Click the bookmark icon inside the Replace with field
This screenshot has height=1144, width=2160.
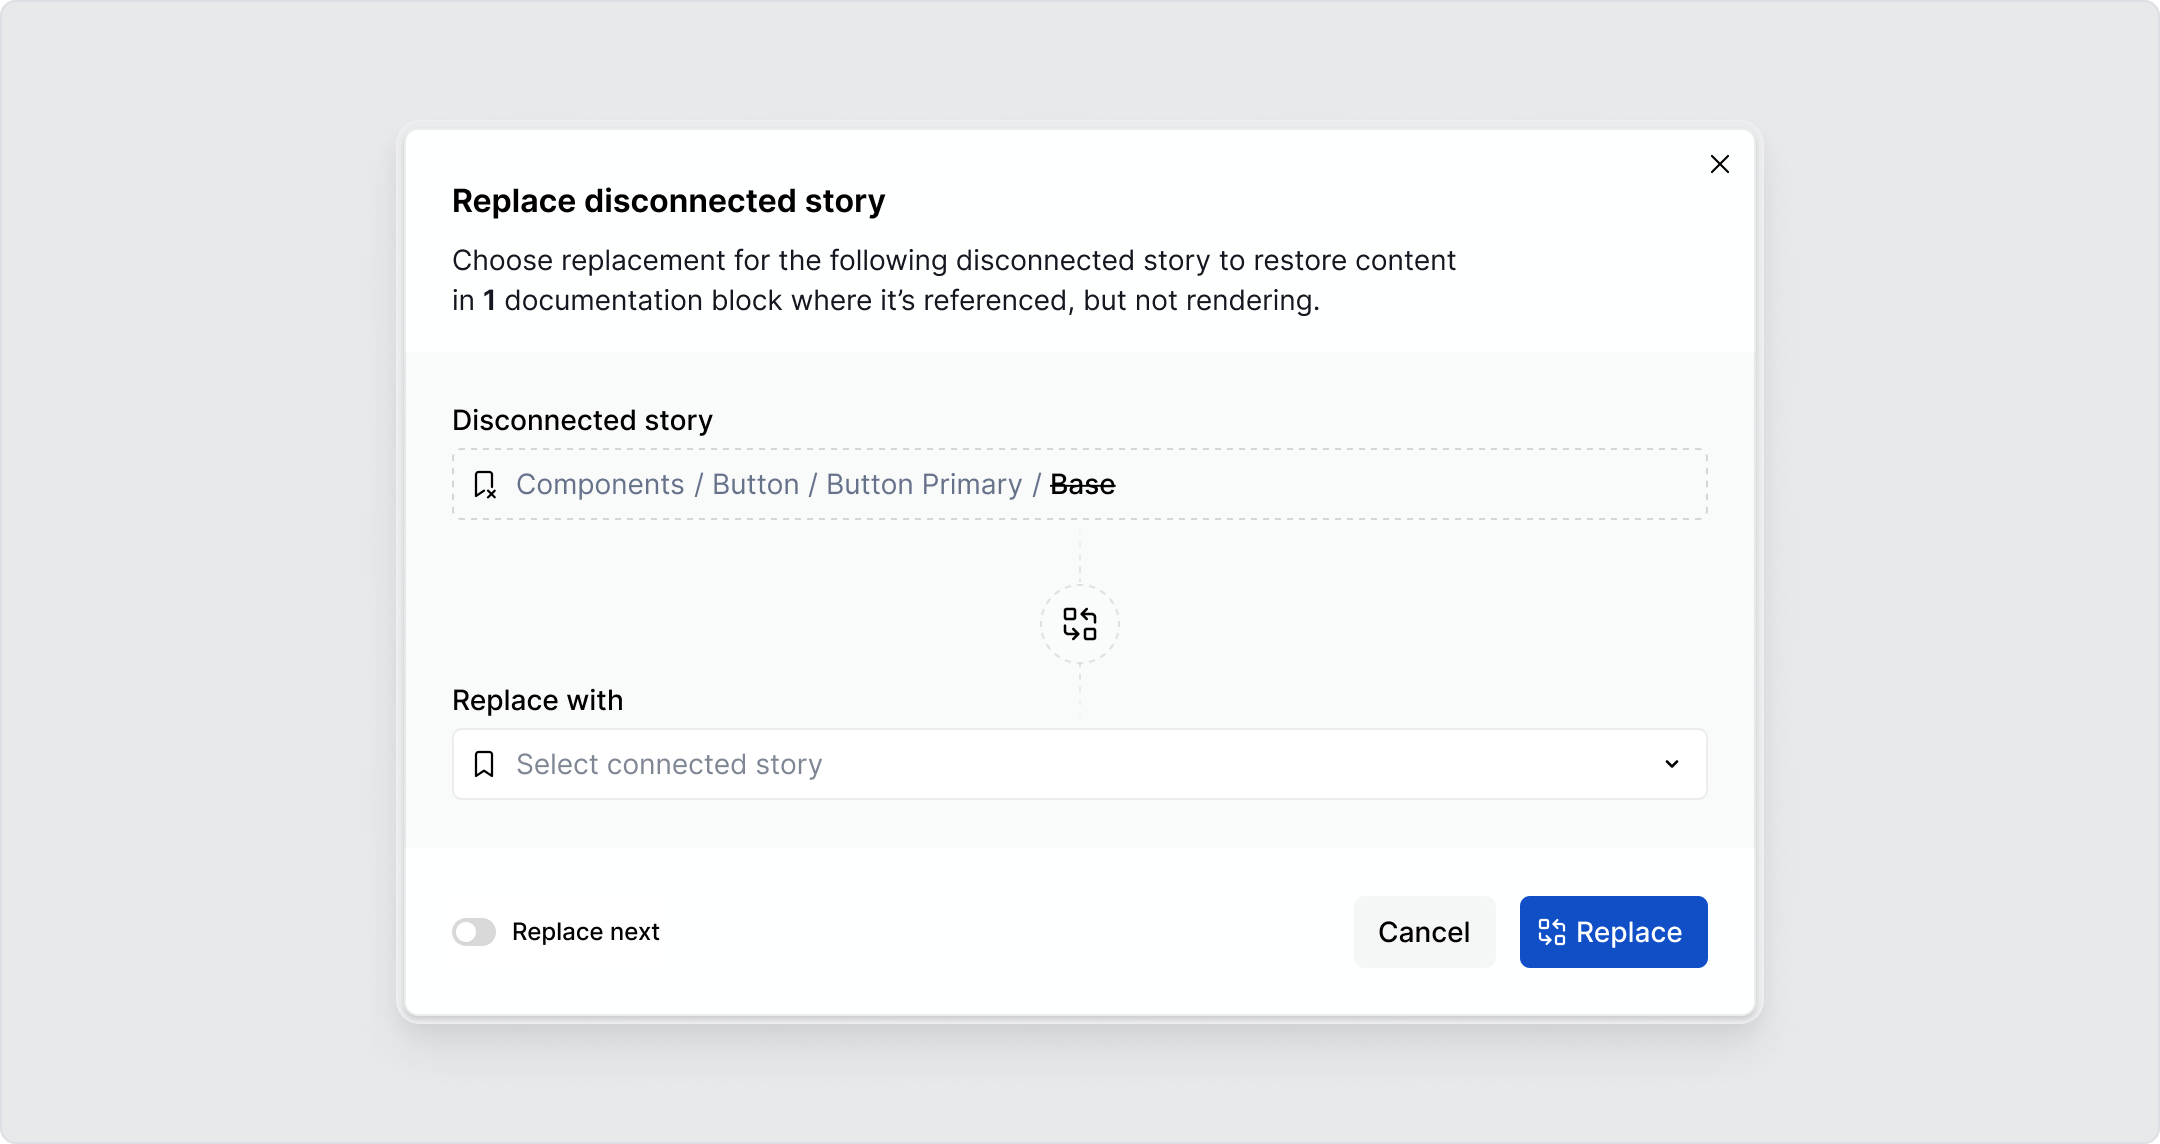tap(484, 764)
